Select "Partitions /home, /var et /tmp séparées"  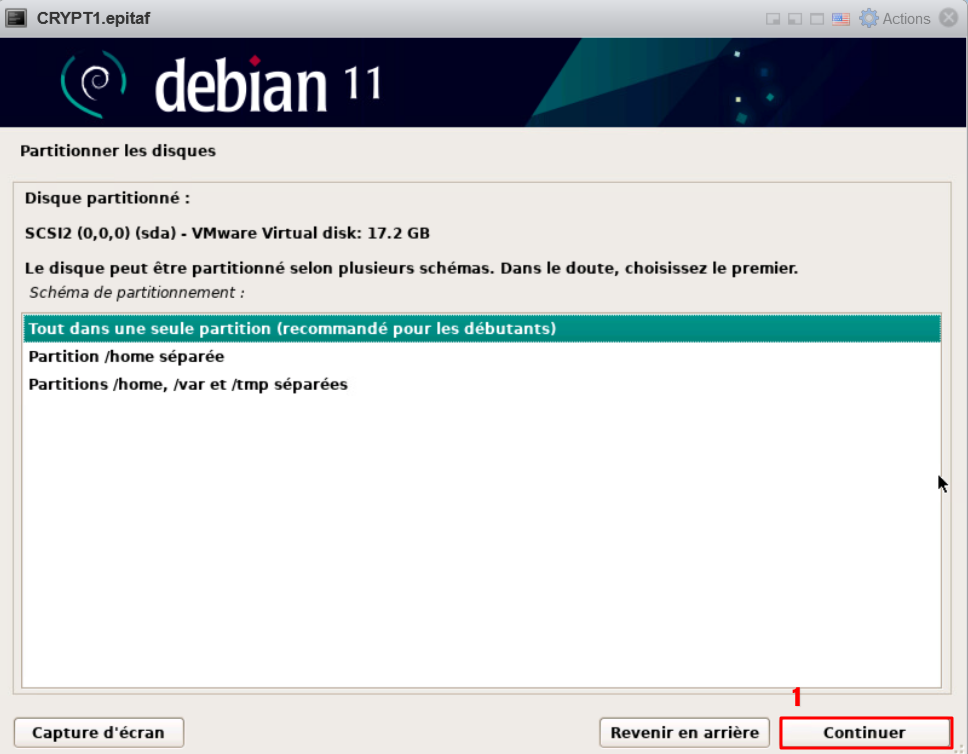pos(188,384)
